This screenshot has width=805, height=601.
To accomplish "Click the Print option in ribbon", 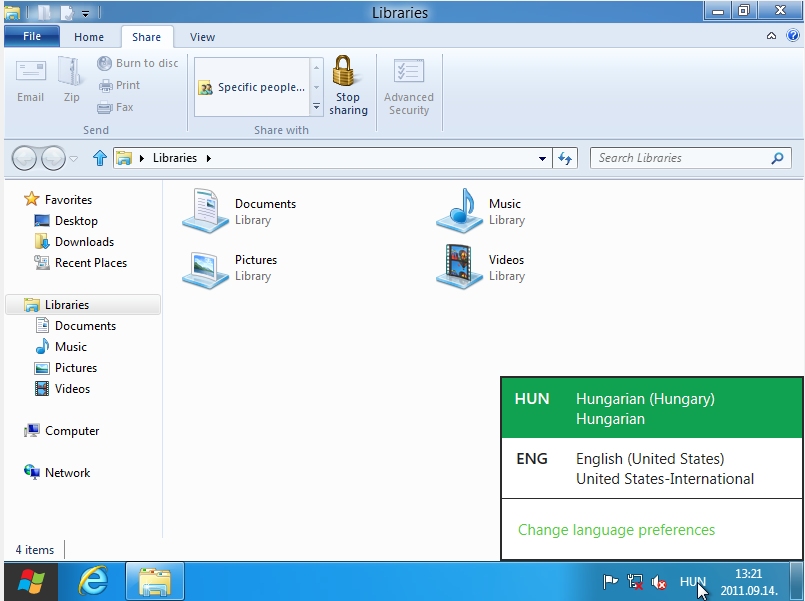I will 119,85.
